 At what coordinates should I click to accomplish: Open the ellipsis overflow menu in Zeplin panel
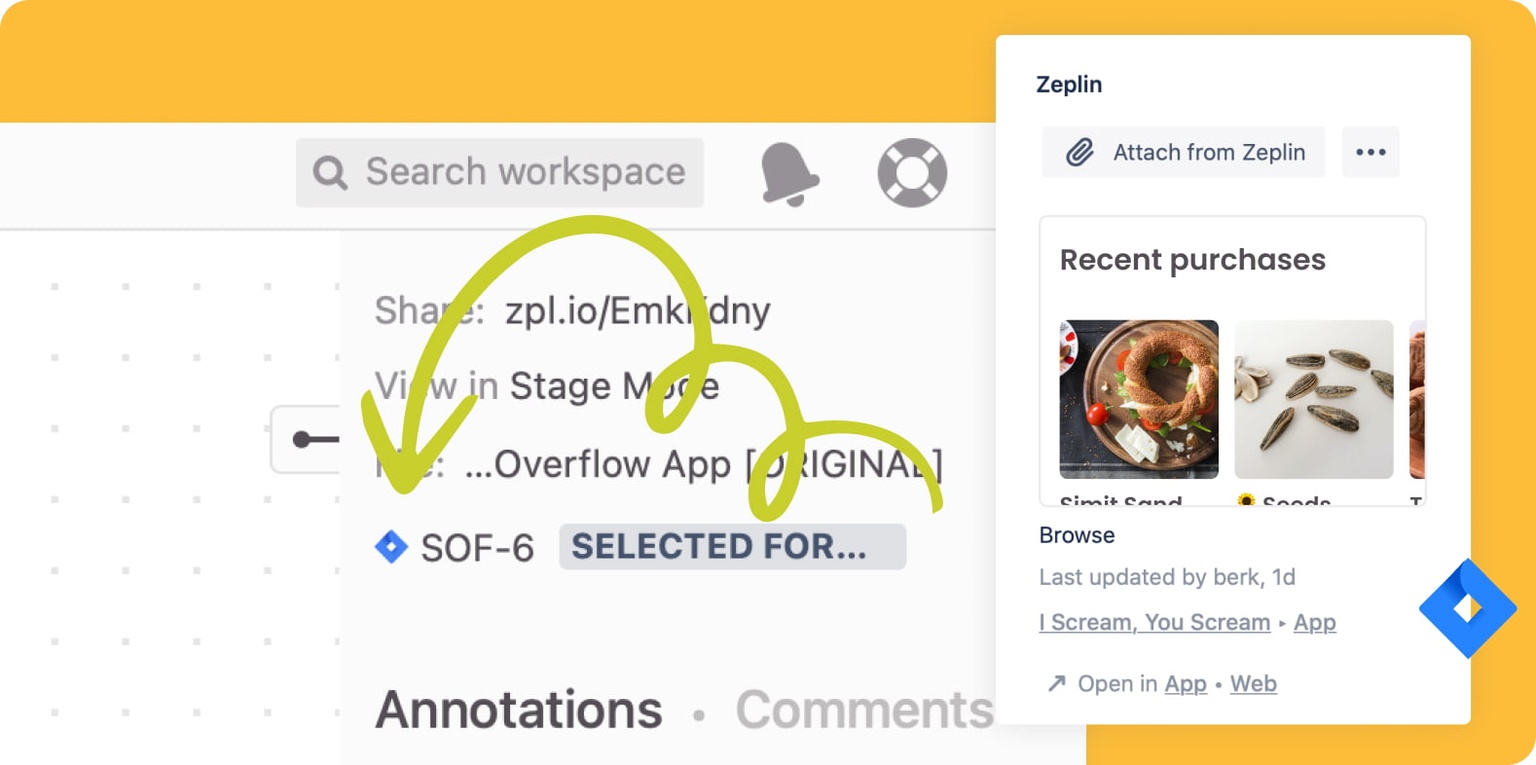pyautogui.click(x=1370, y=152)
